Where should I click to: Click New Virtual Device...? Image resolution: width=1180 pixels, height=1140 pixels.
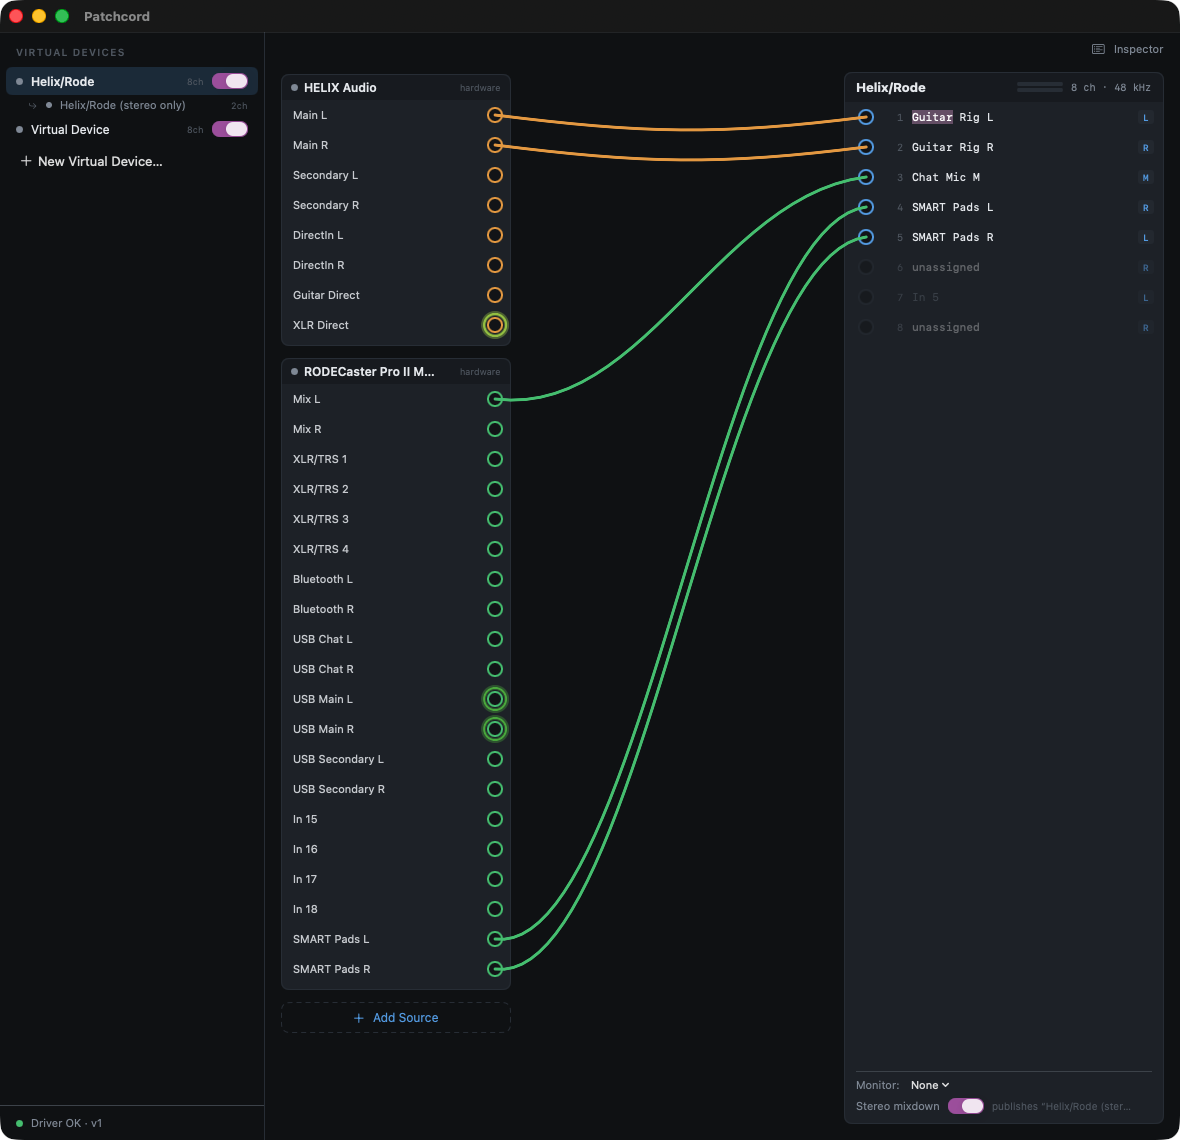[91, 161]
